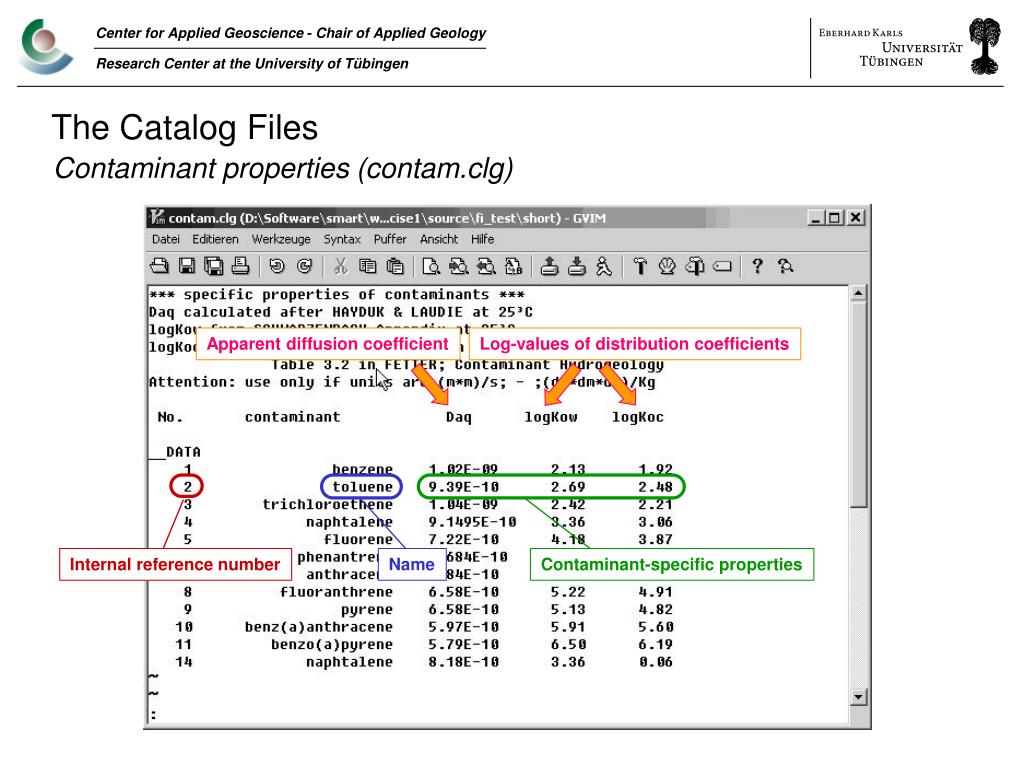Click the Redo toolbar icon

(304, 266)
